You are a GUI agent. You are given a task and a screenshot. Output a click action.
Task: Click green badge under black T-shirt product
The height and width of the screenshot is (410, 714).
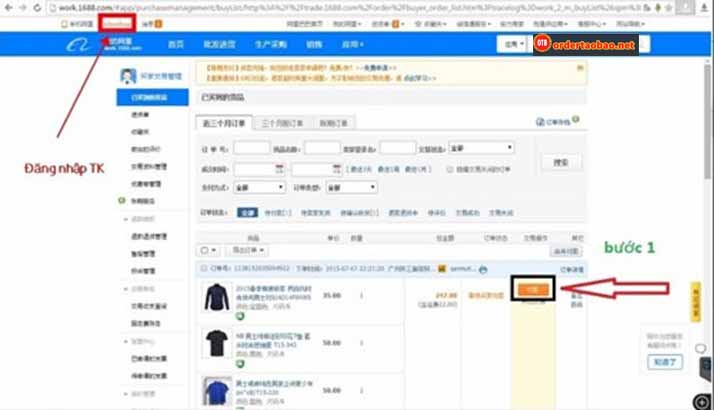pyautogui.click(x=240, y=364)
